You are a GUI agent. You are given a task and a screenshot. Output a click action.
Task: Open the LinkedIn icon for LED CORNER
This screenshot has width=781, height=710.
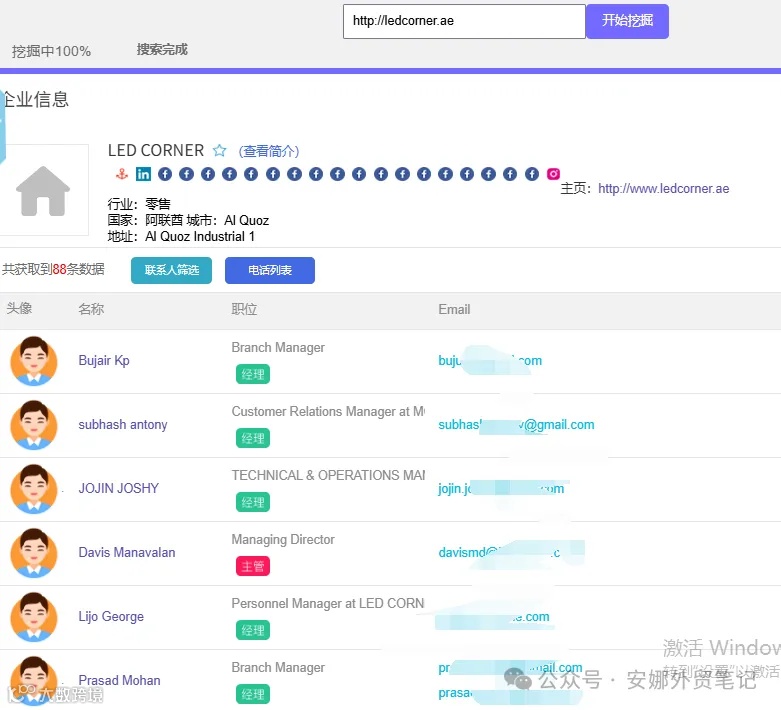(x=143, y=174)
